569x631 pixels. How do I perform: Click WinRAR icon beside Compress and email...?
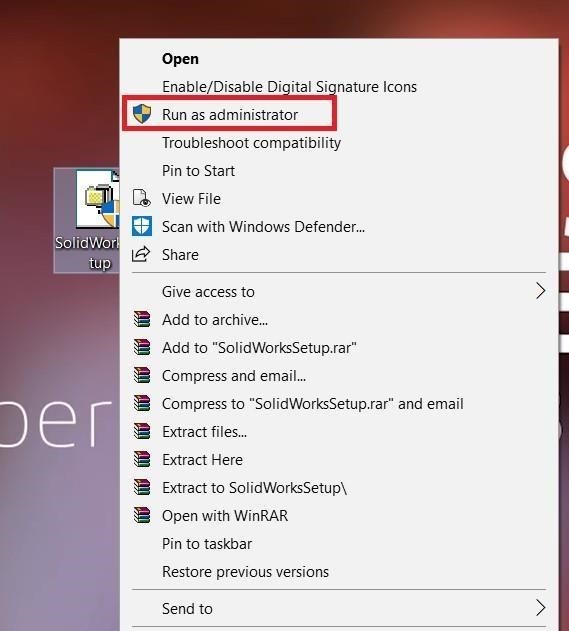pos(142,375)
